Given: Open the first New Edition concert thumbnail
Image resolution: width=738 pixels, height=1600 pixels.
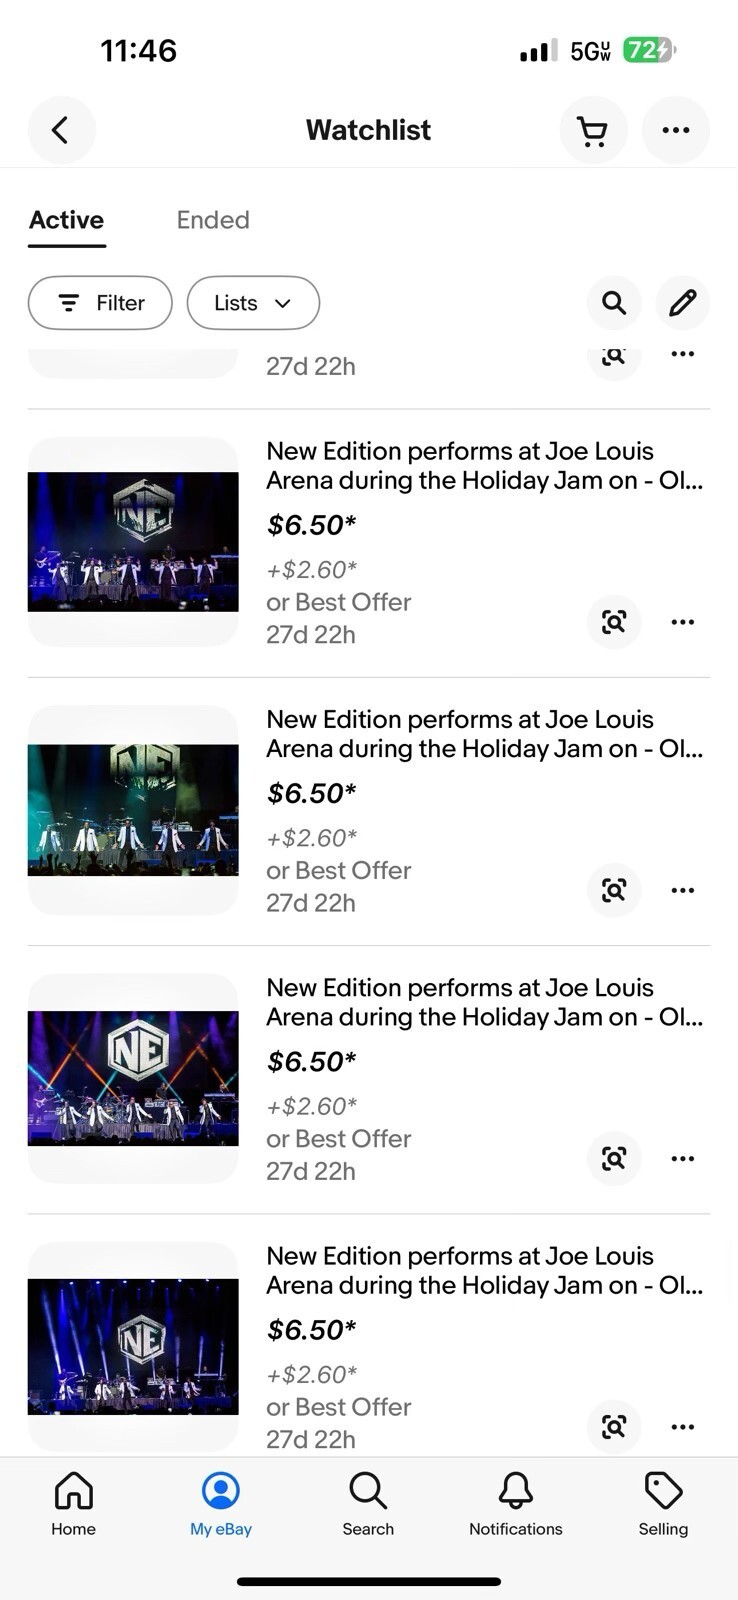Looking at the screenshot, I should tap(133, 542).
